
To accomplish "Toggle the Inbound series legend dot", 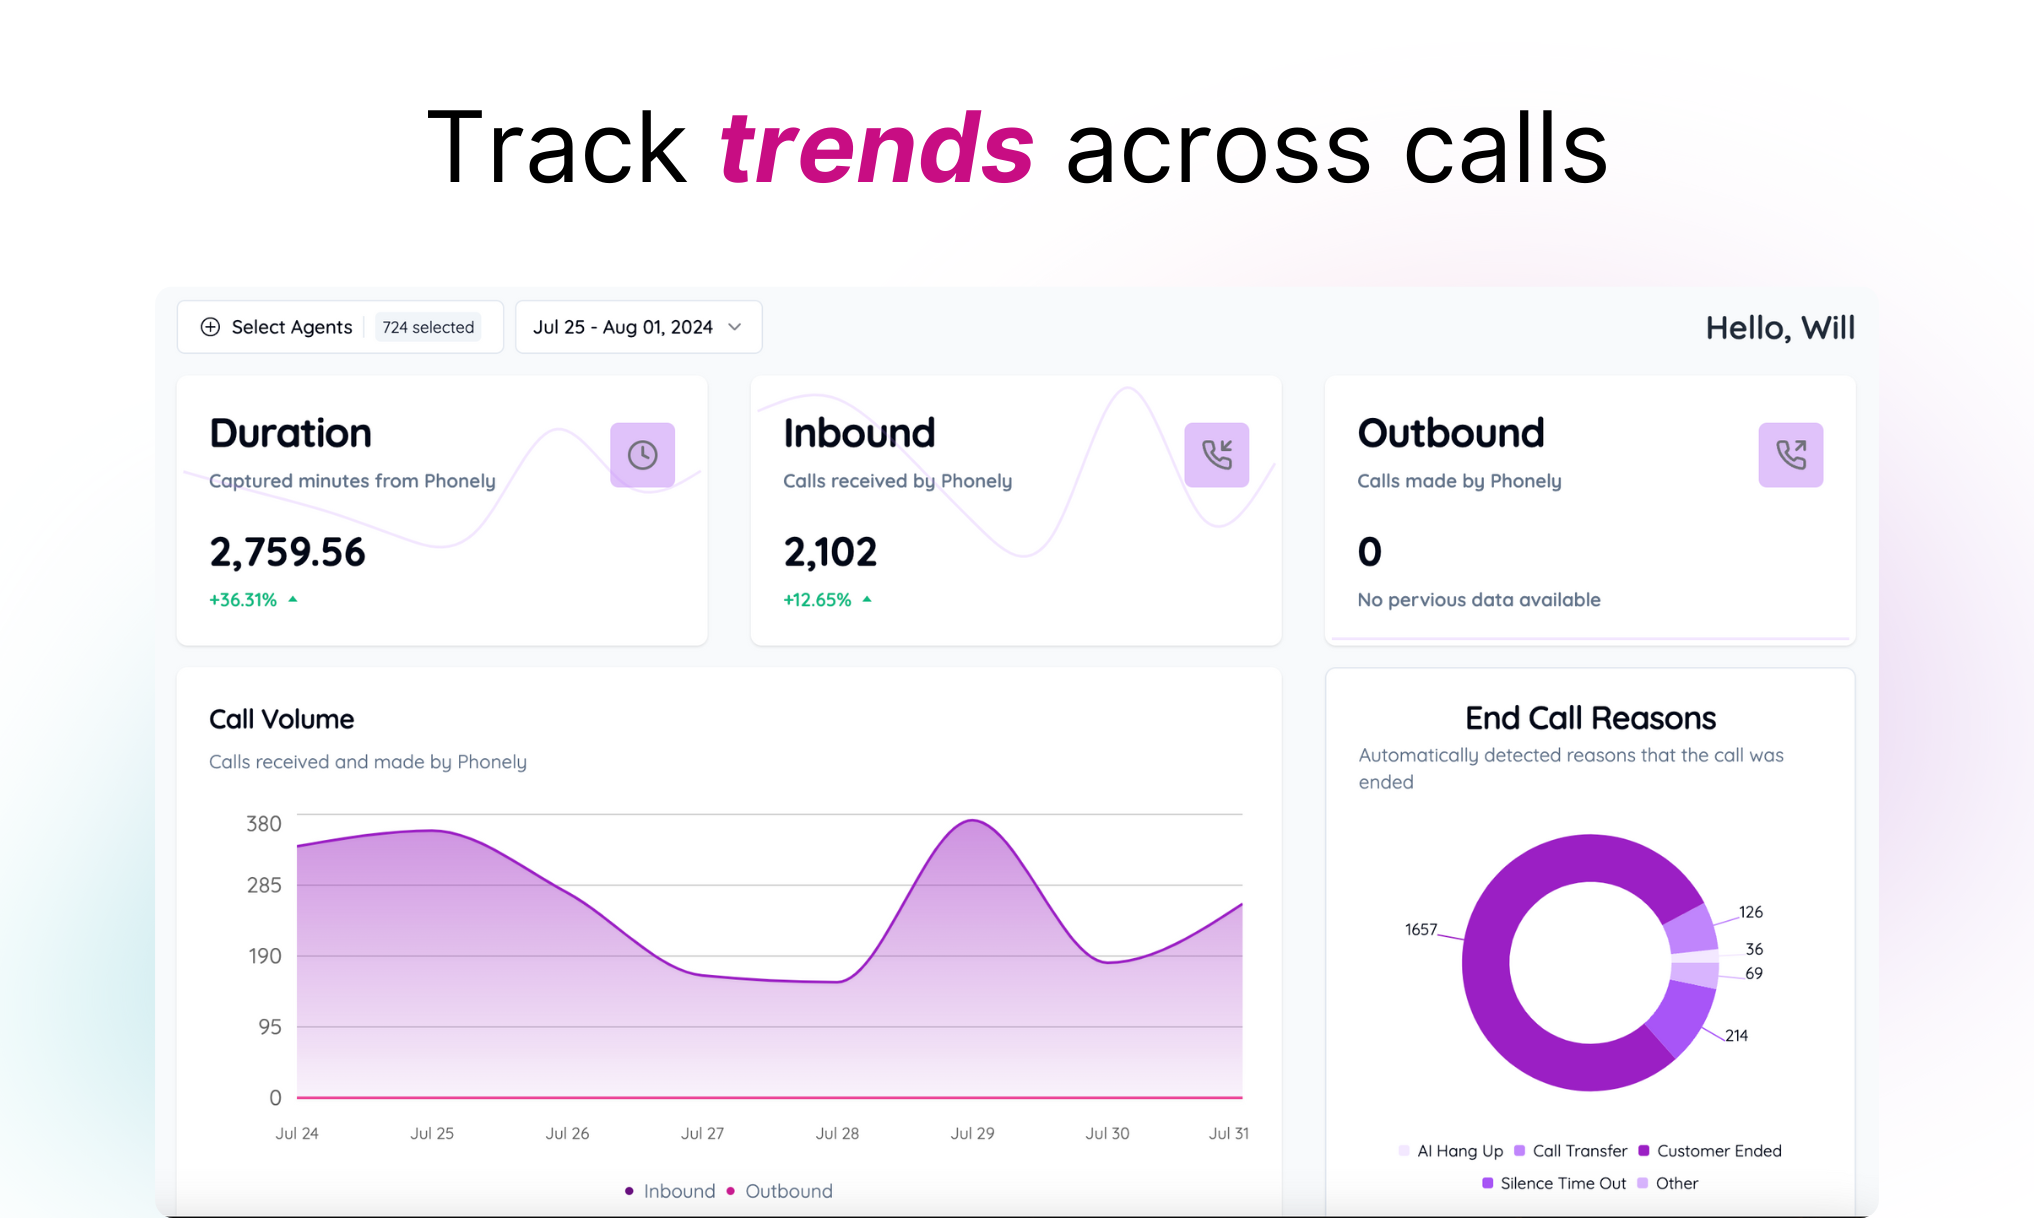I will pos(629,1191).
